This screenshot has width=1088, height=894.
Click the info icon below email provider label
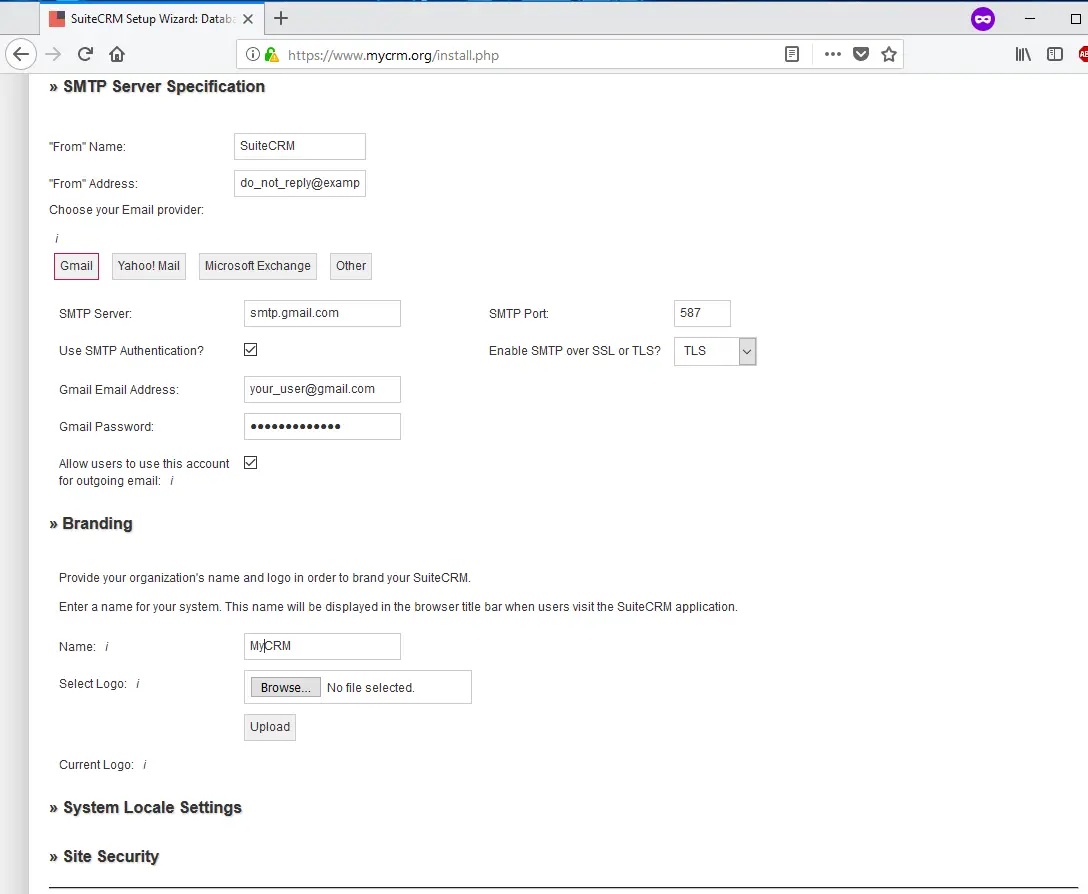57,239
